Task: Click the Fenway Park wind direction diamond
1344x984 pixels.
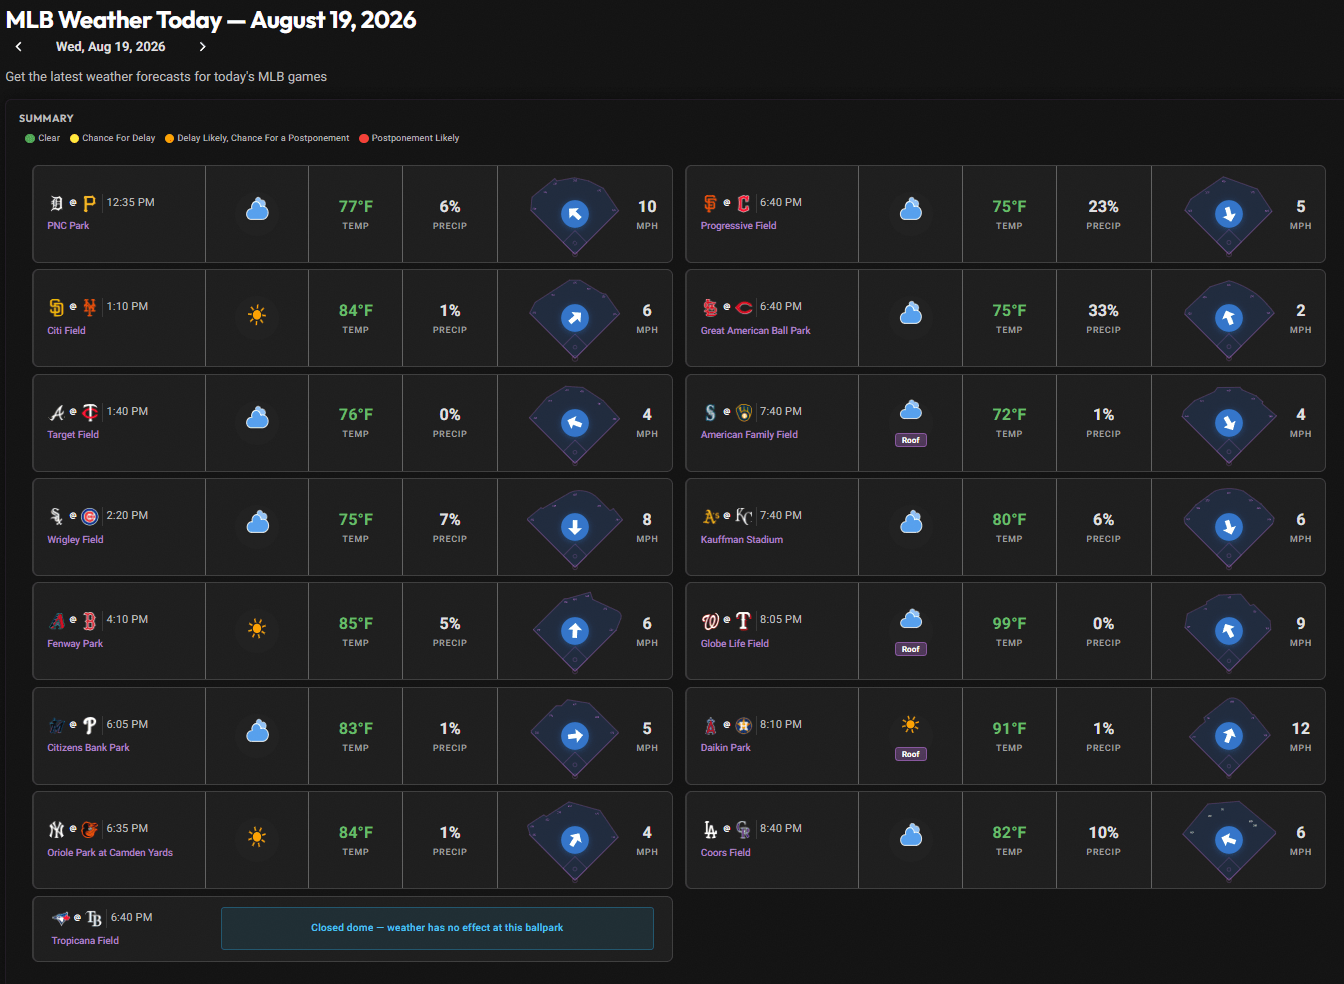Action: [575, 632]
